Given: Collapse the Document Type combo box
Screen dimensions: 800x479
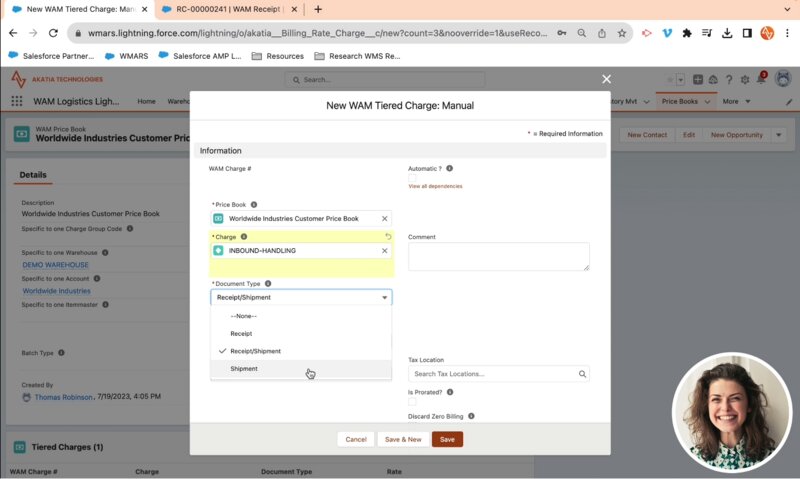Looking at the screenshot, I should pos(384,297).
